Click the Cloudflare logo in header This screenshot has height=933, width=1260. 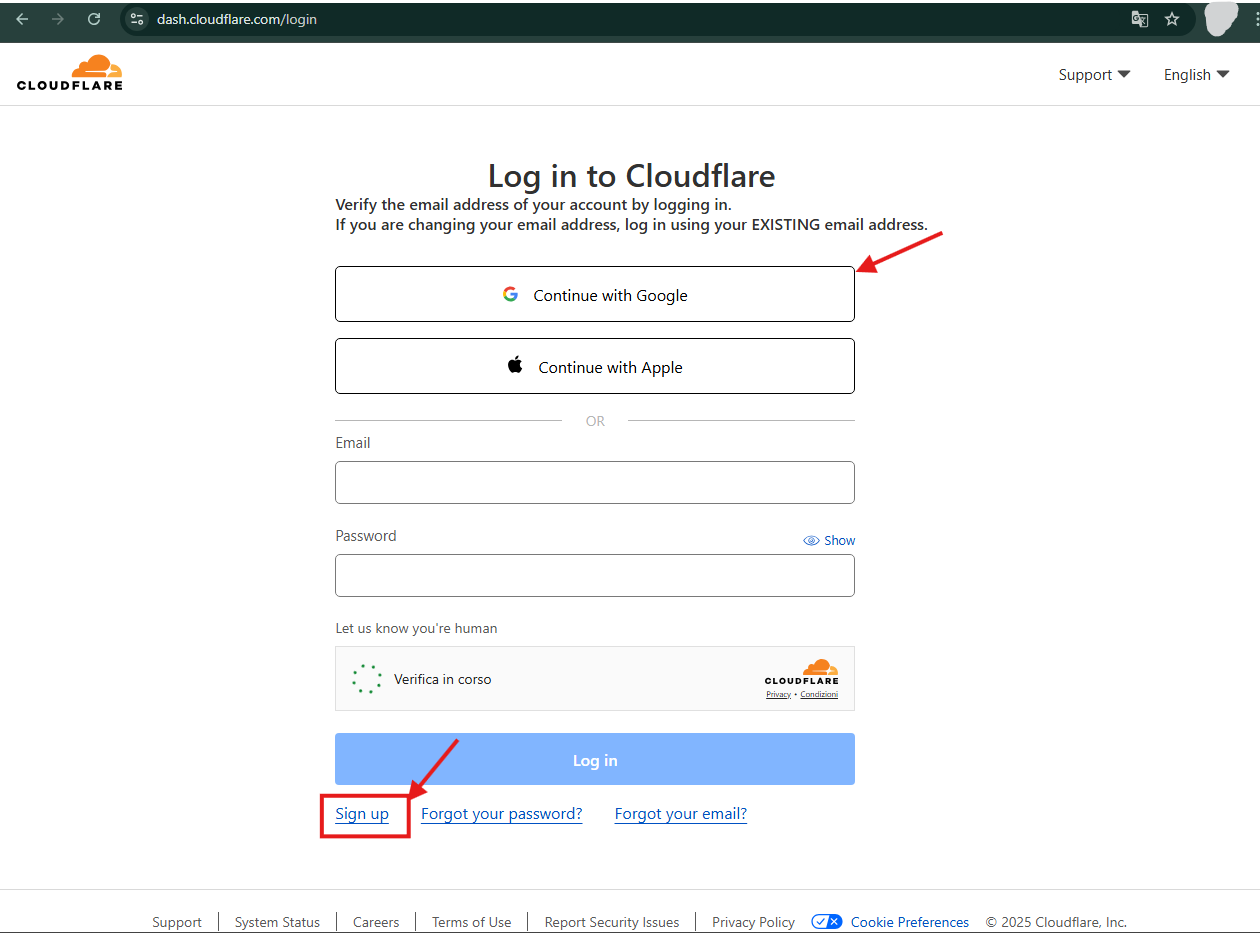[70, 73]
